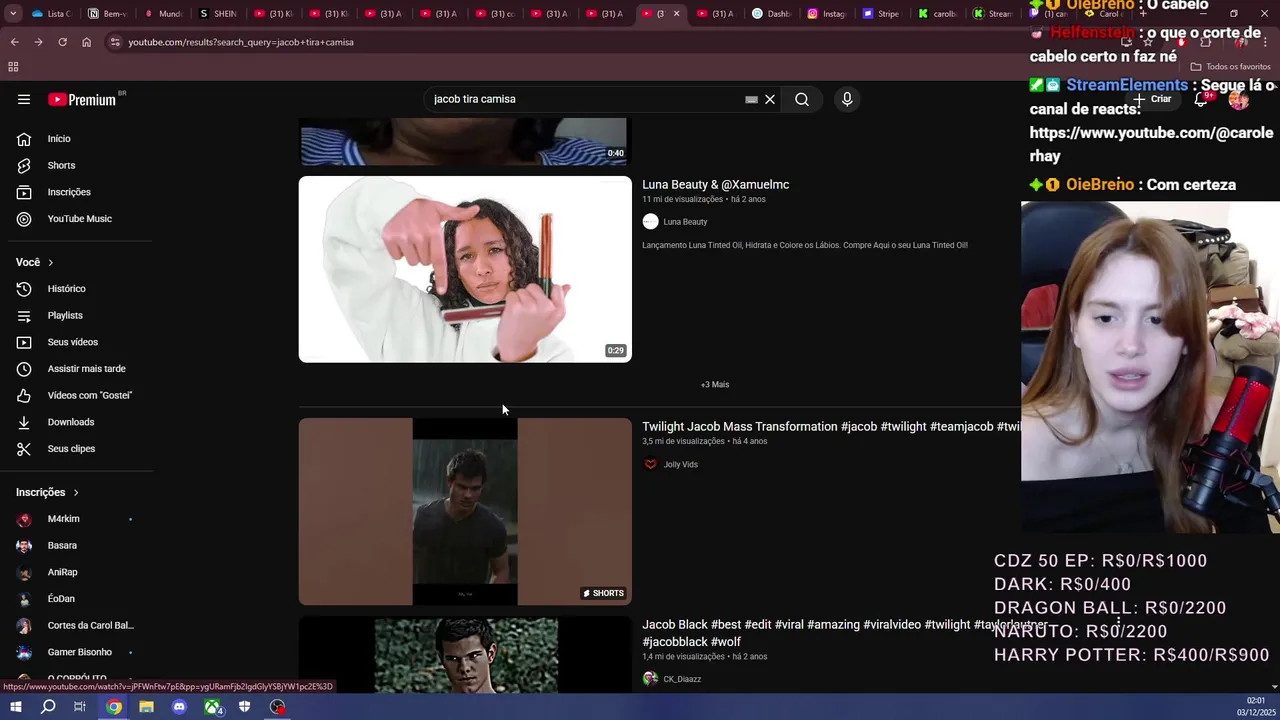Open the CK_Diaazz channel
This screenshot has height=720, width=1280.
point(682,679)
